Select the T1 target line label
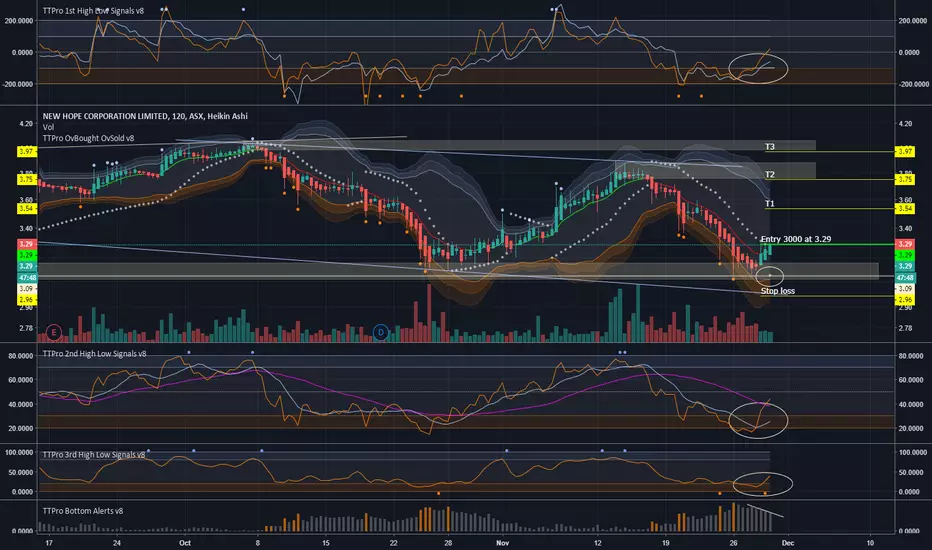This screenshot has height=550, width=932. coord(770,203)
